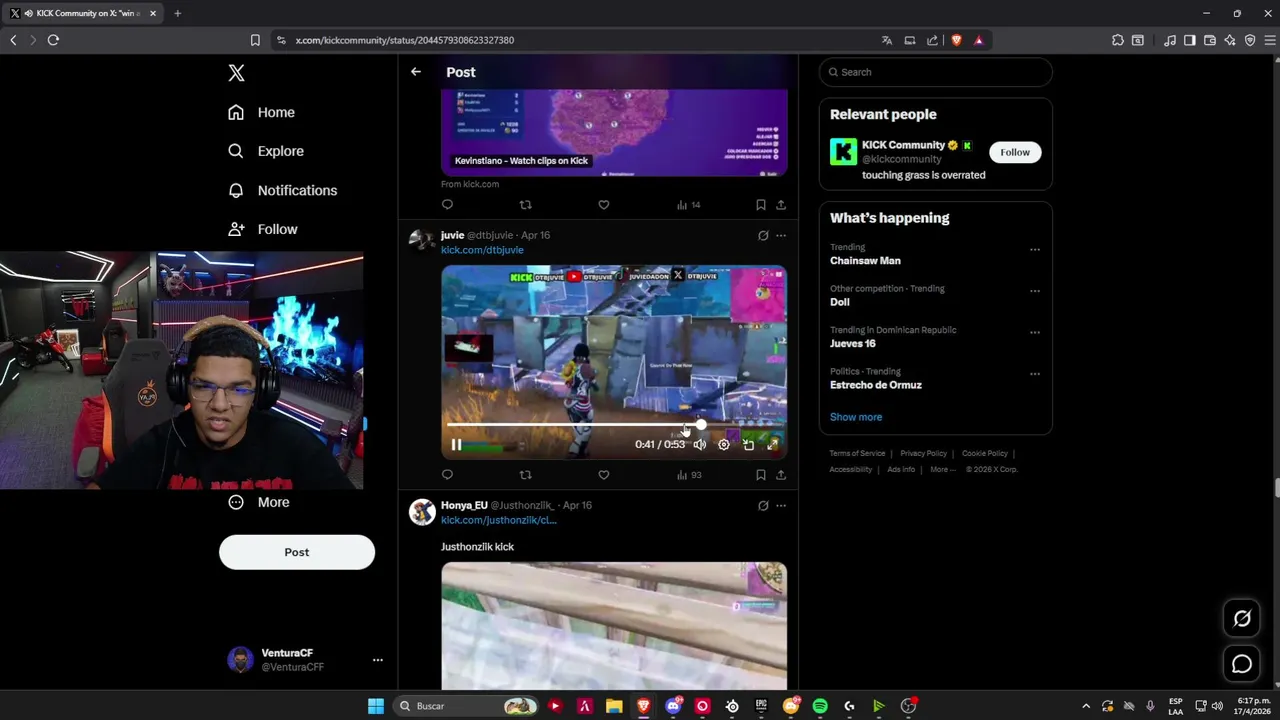
Task: Open options for Jueves 16 trend
Action: [1035, 332]
